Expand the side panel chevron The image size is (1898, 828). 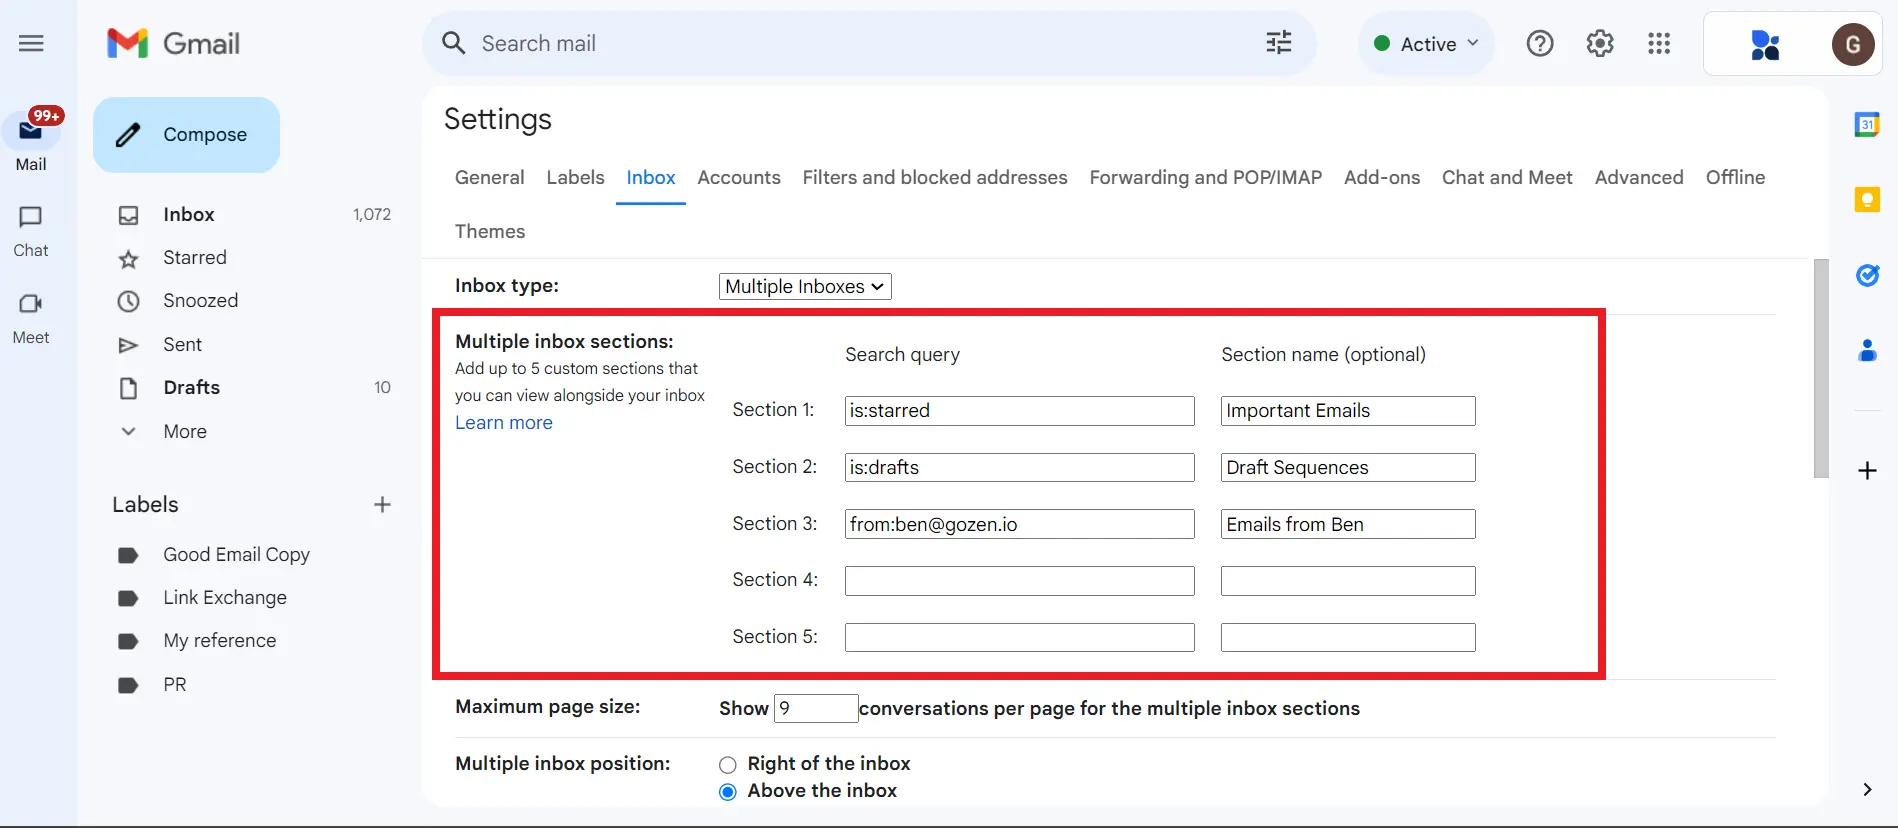pos(1867,789)
